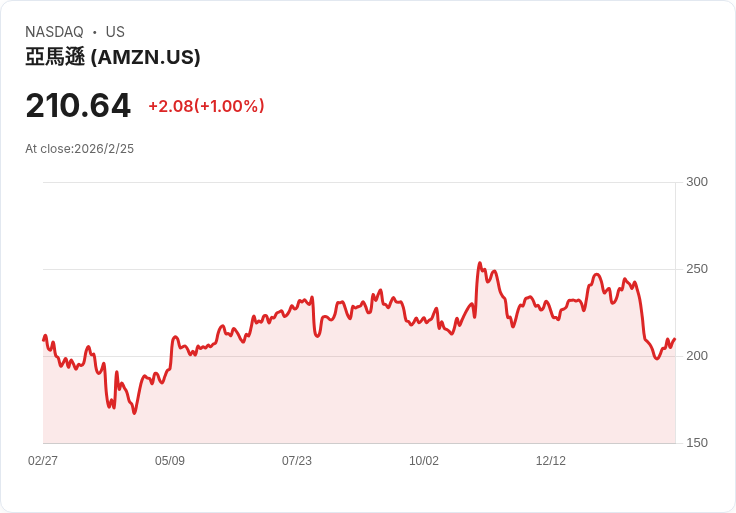
Task: Click the leftmost start of the price line
Action: pyautogui.click(x=43, y=340)
